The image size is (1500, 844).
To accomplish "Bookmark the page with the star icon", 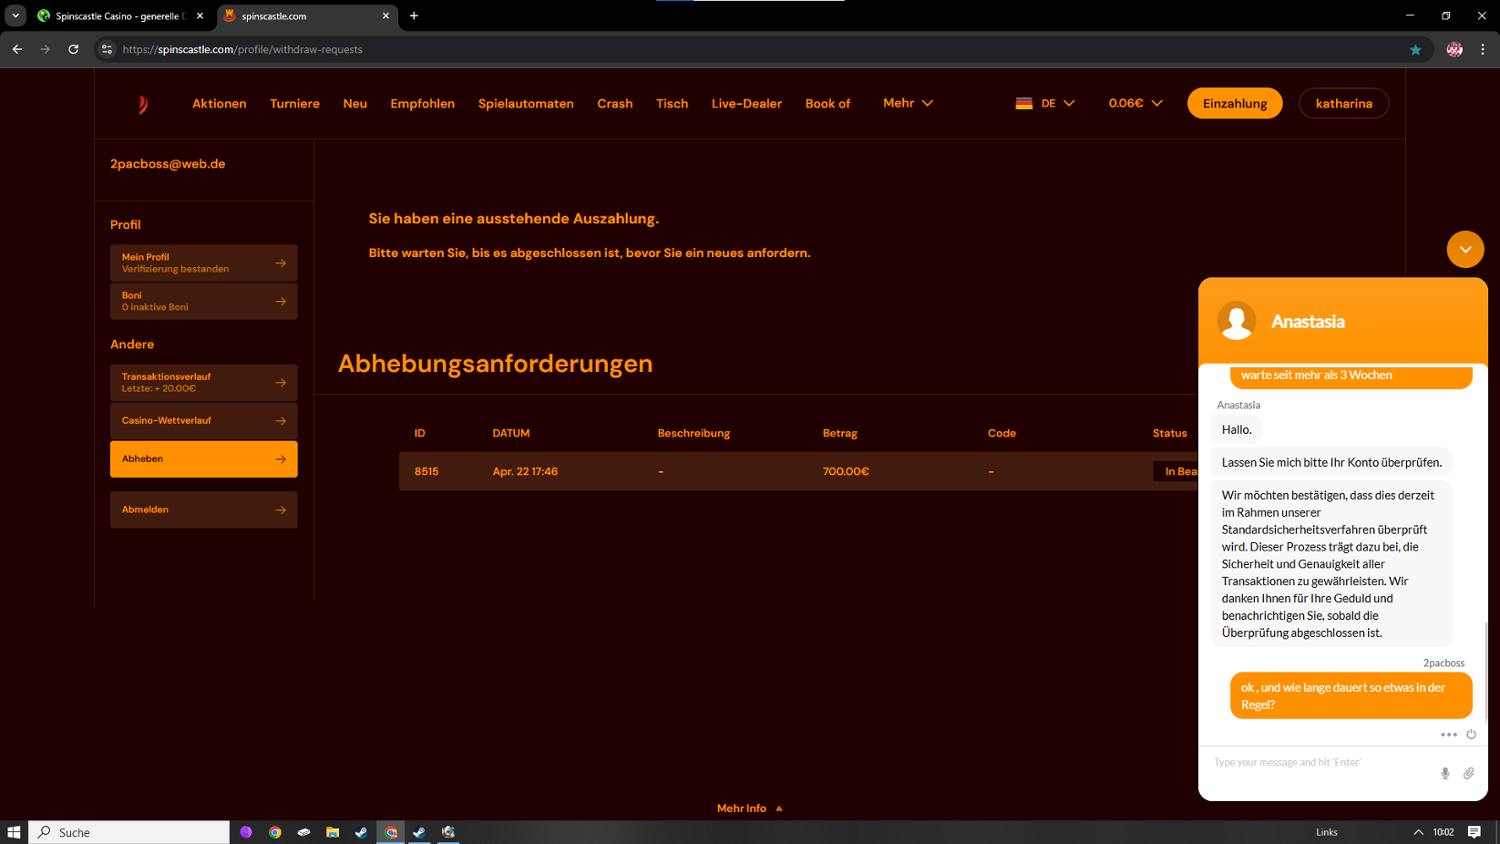I will (x=1415, y=50).
